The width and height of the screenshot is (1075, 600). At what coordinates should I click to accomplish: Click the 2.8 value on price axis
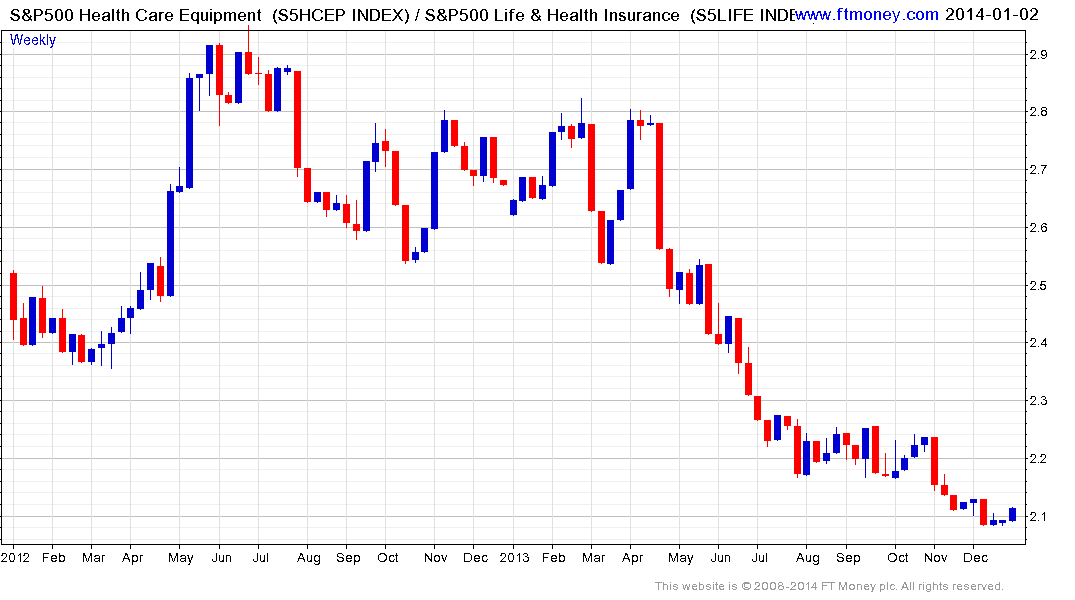point(1038,112)
